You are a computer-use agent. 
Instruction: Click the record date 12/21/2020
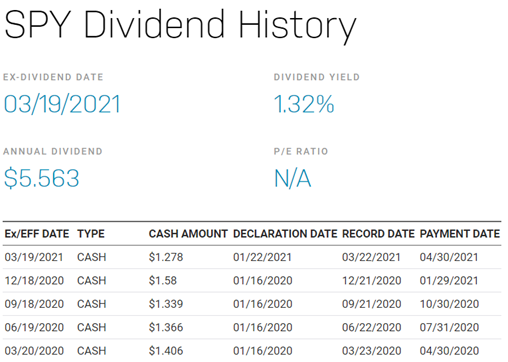pyautogui.click(x=372, y=280)
